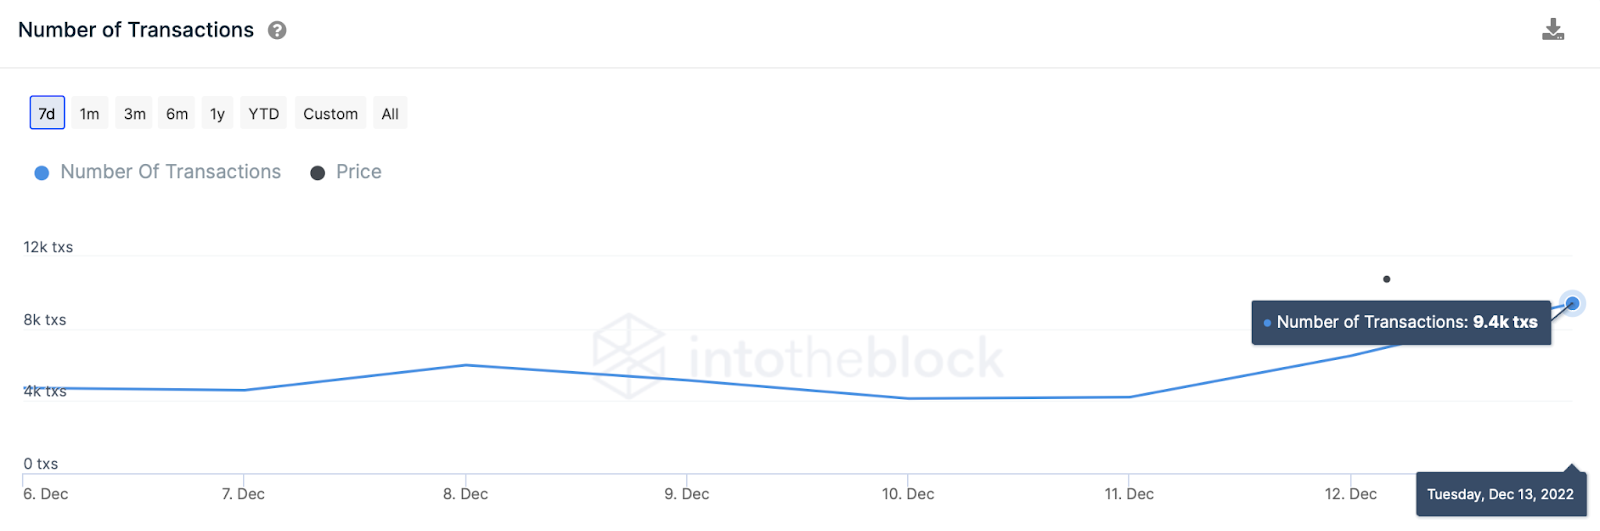The image size is (1600, 531).
Task: Show All time data
Action: [390, 113]
